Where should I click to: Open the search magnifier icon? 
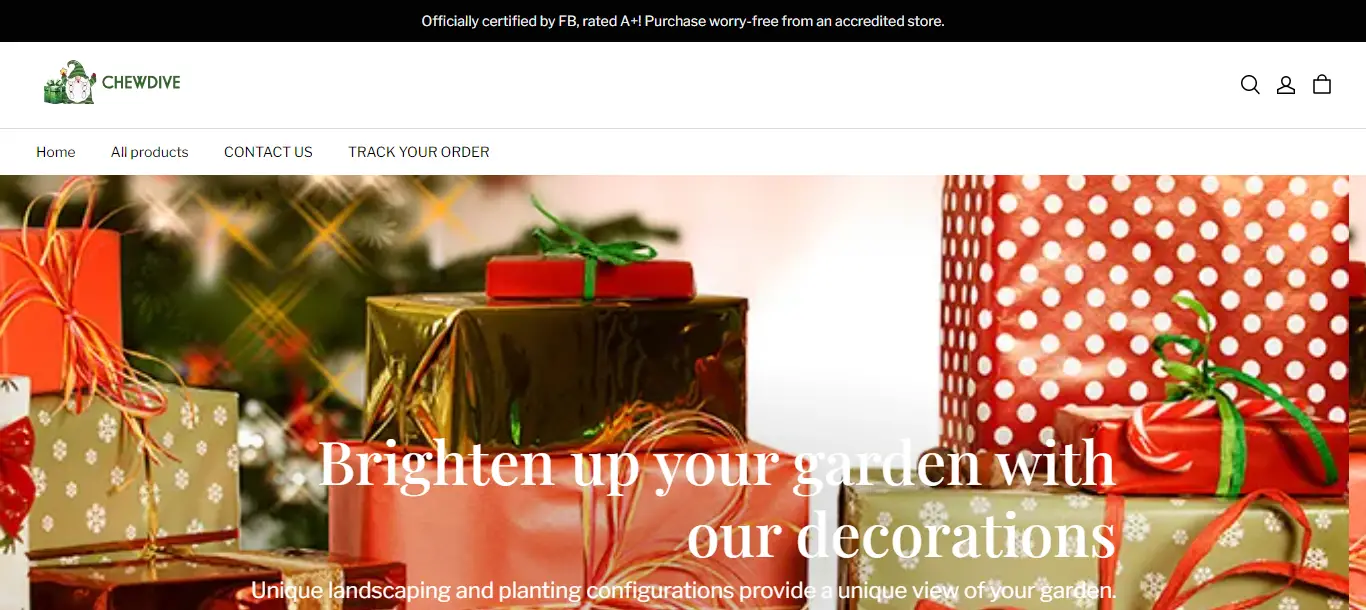tap(1250, 85)
